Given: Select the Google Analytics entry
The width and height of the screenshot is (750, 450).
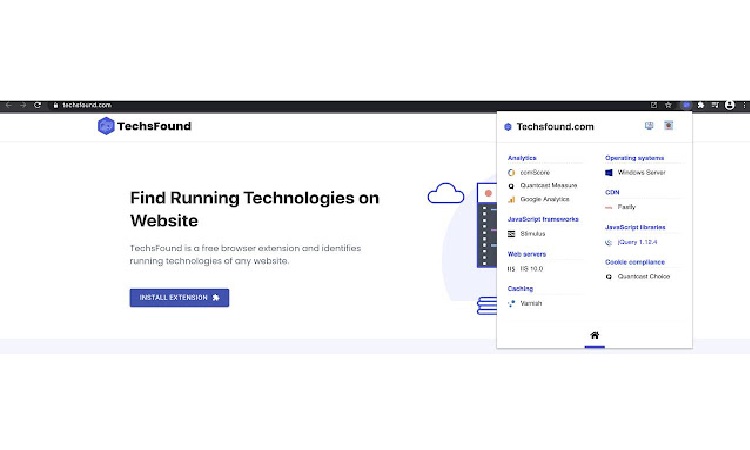Looking at the screenshot, I should (x=545, y=199).
